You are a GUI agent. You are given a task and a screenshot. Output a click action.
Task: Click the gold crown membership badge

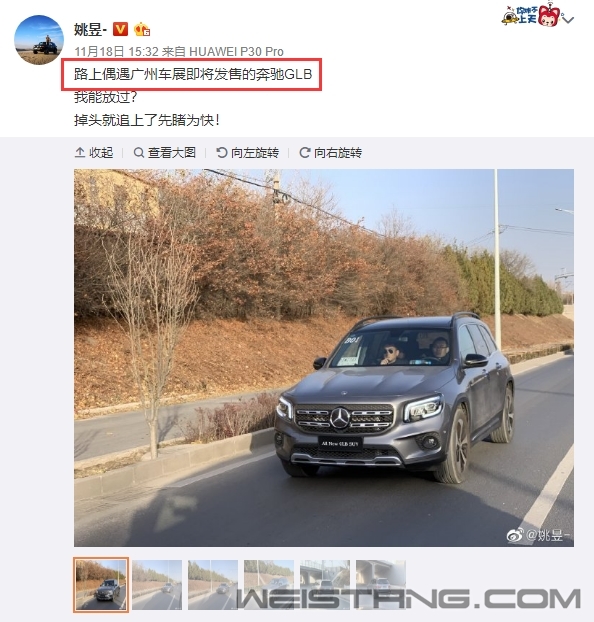[142, 29]
